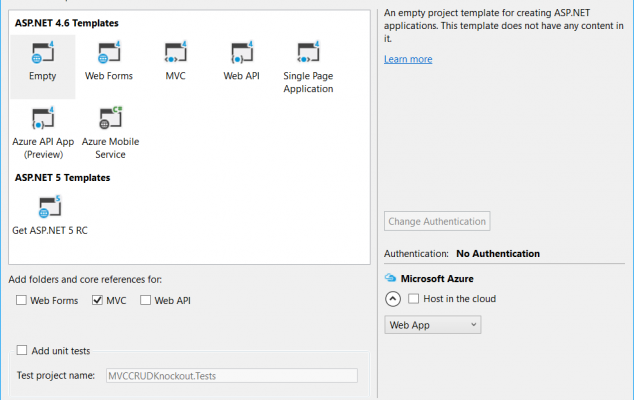Screen dimensions: 634x400
Task: Pick the MVC template icon
Action: tap(175, 53)
